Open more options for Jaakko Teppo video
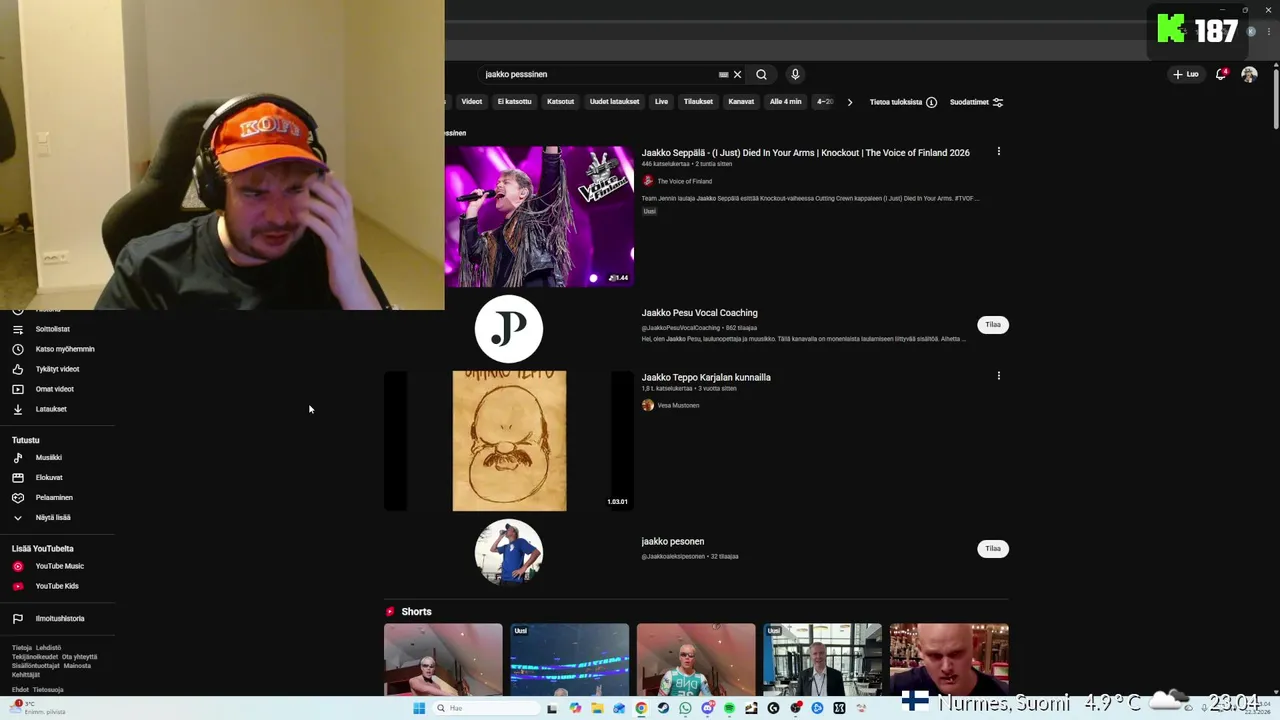Image resolution: width=1280 pixels, height=720 pixels. coord(998,376)
